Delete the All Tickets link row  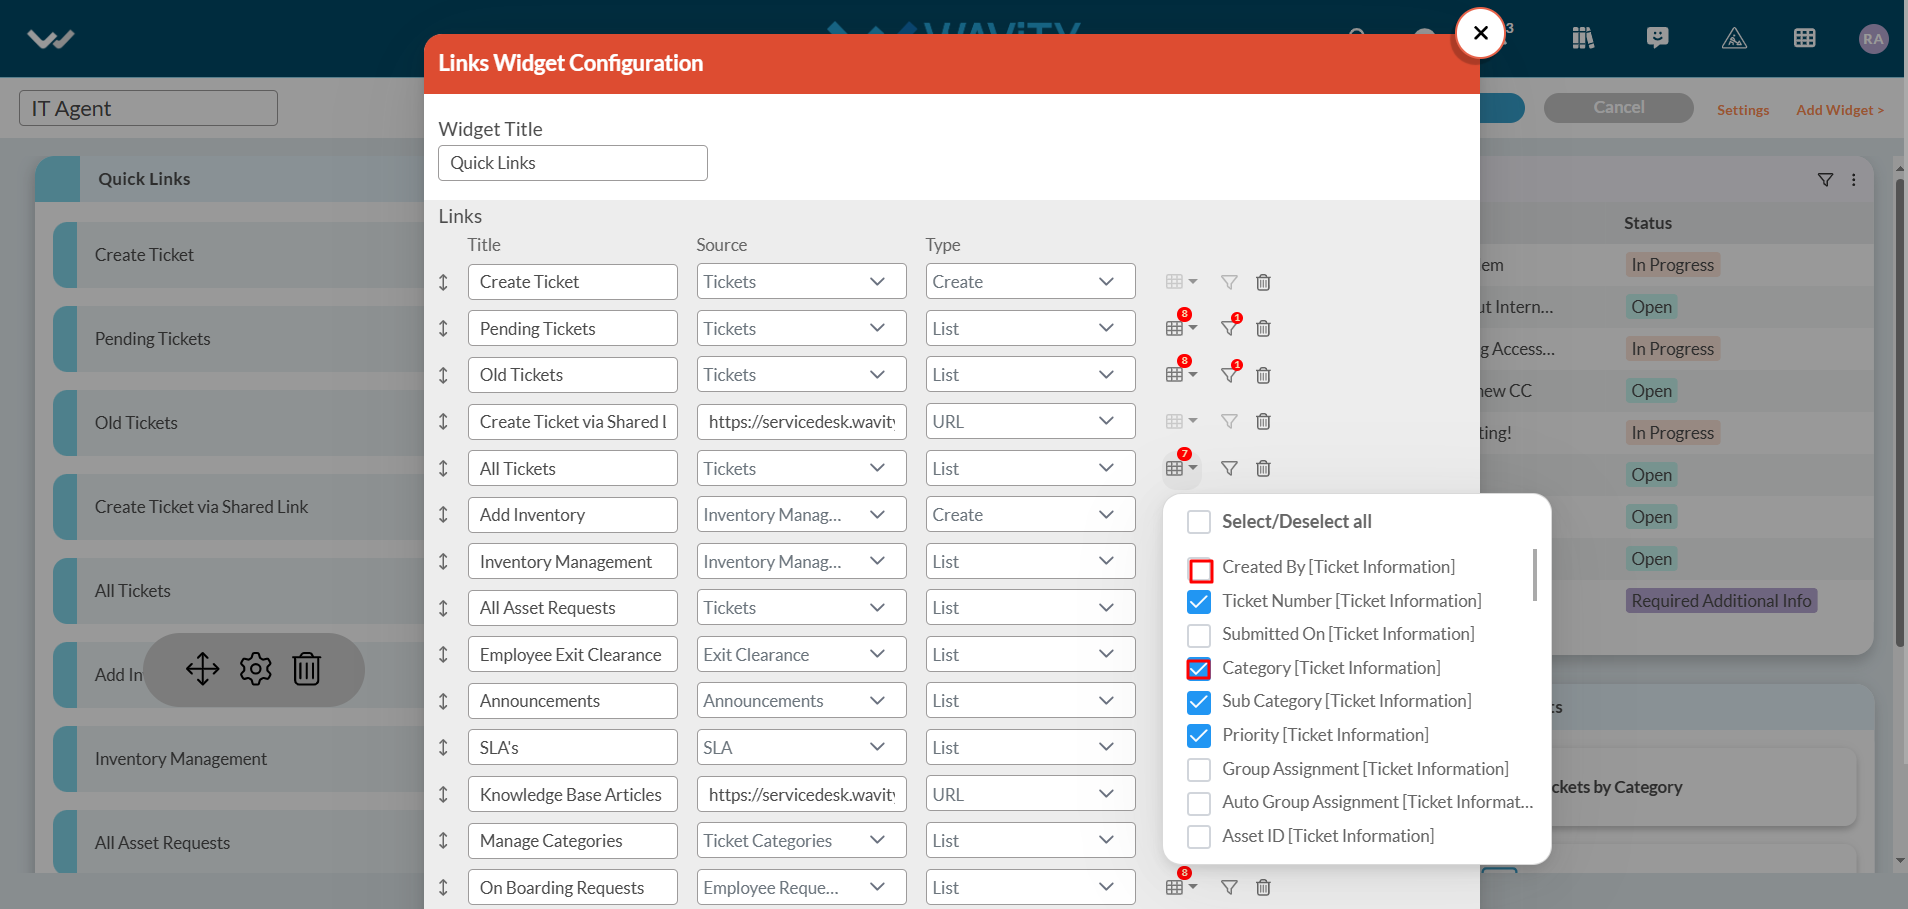tap(1263, 468)
